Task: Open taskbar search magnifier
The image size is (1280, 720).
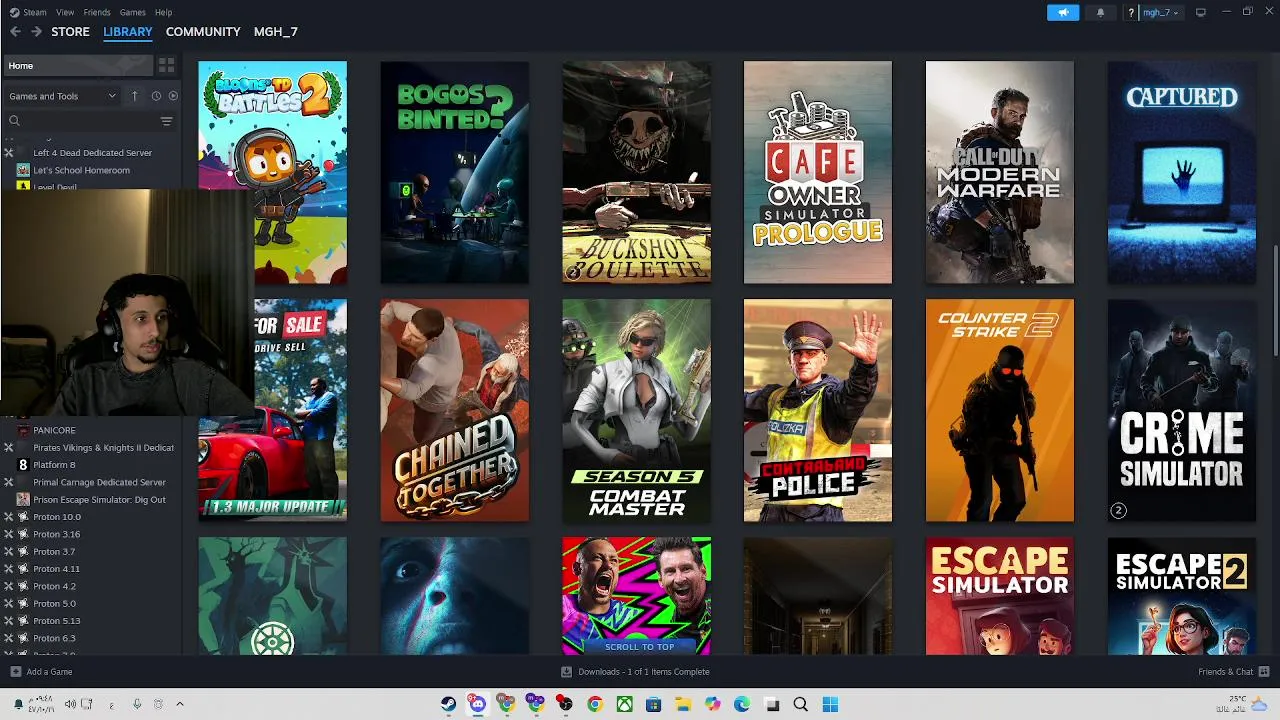Action: click(800, 704)
